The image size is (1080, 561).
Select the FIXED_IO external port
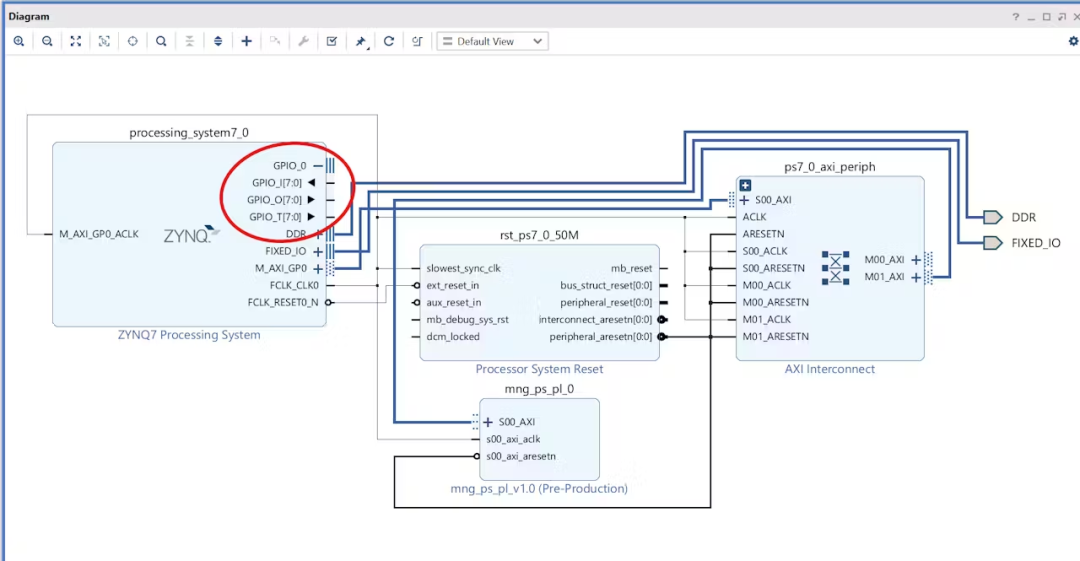[993, 243]
